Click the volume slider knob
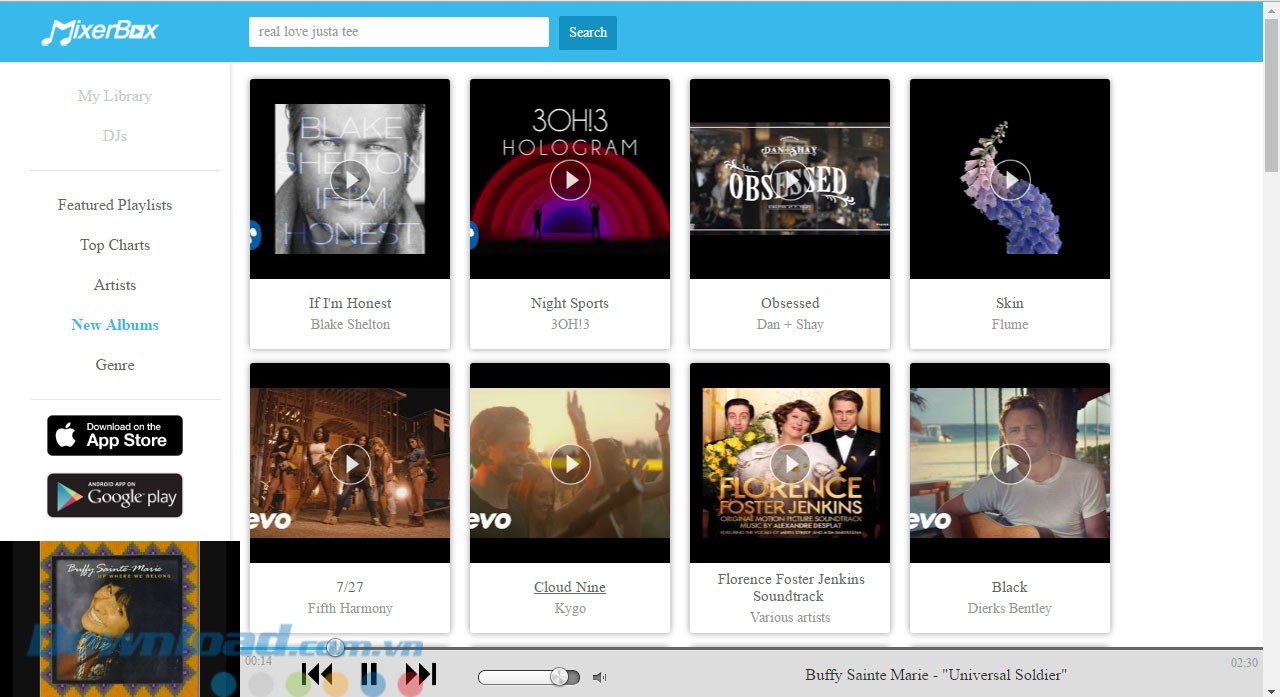1280x697 pixels. point(559,677)
